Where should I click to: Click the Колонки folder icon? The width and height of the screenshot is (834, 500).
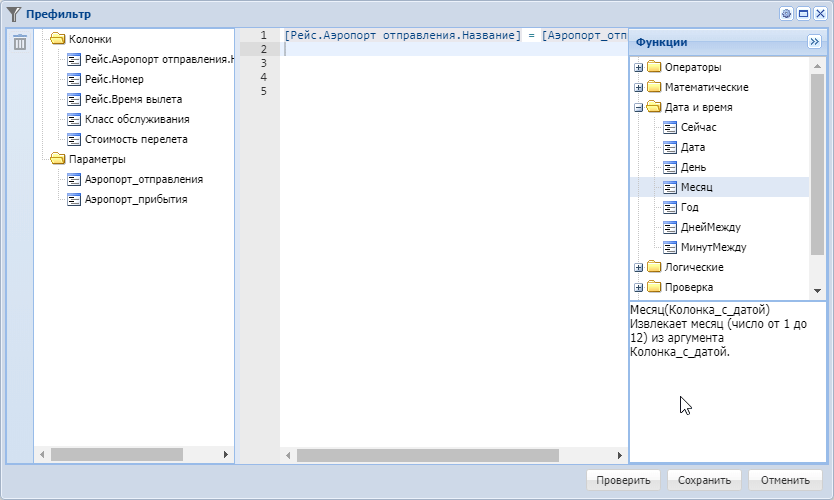click(x=56, y=39)
